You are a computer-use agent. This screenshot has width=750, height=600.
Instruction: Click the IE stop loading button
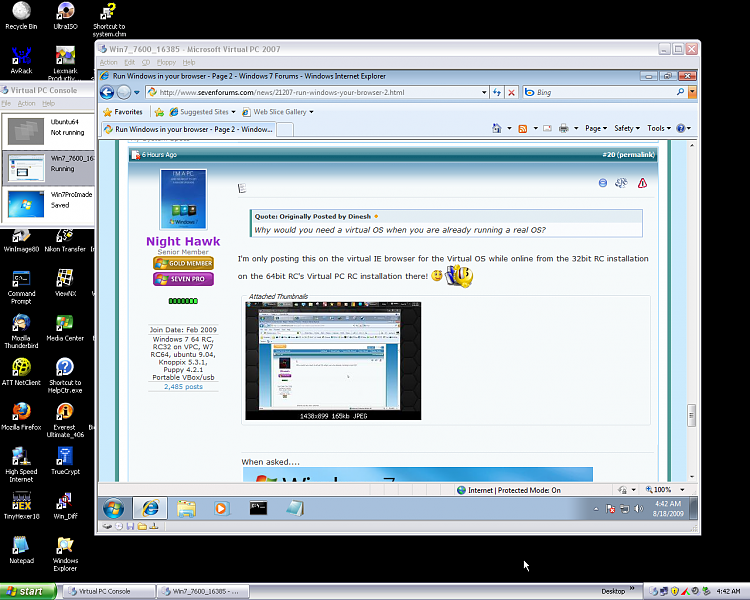tap(511, 92)
